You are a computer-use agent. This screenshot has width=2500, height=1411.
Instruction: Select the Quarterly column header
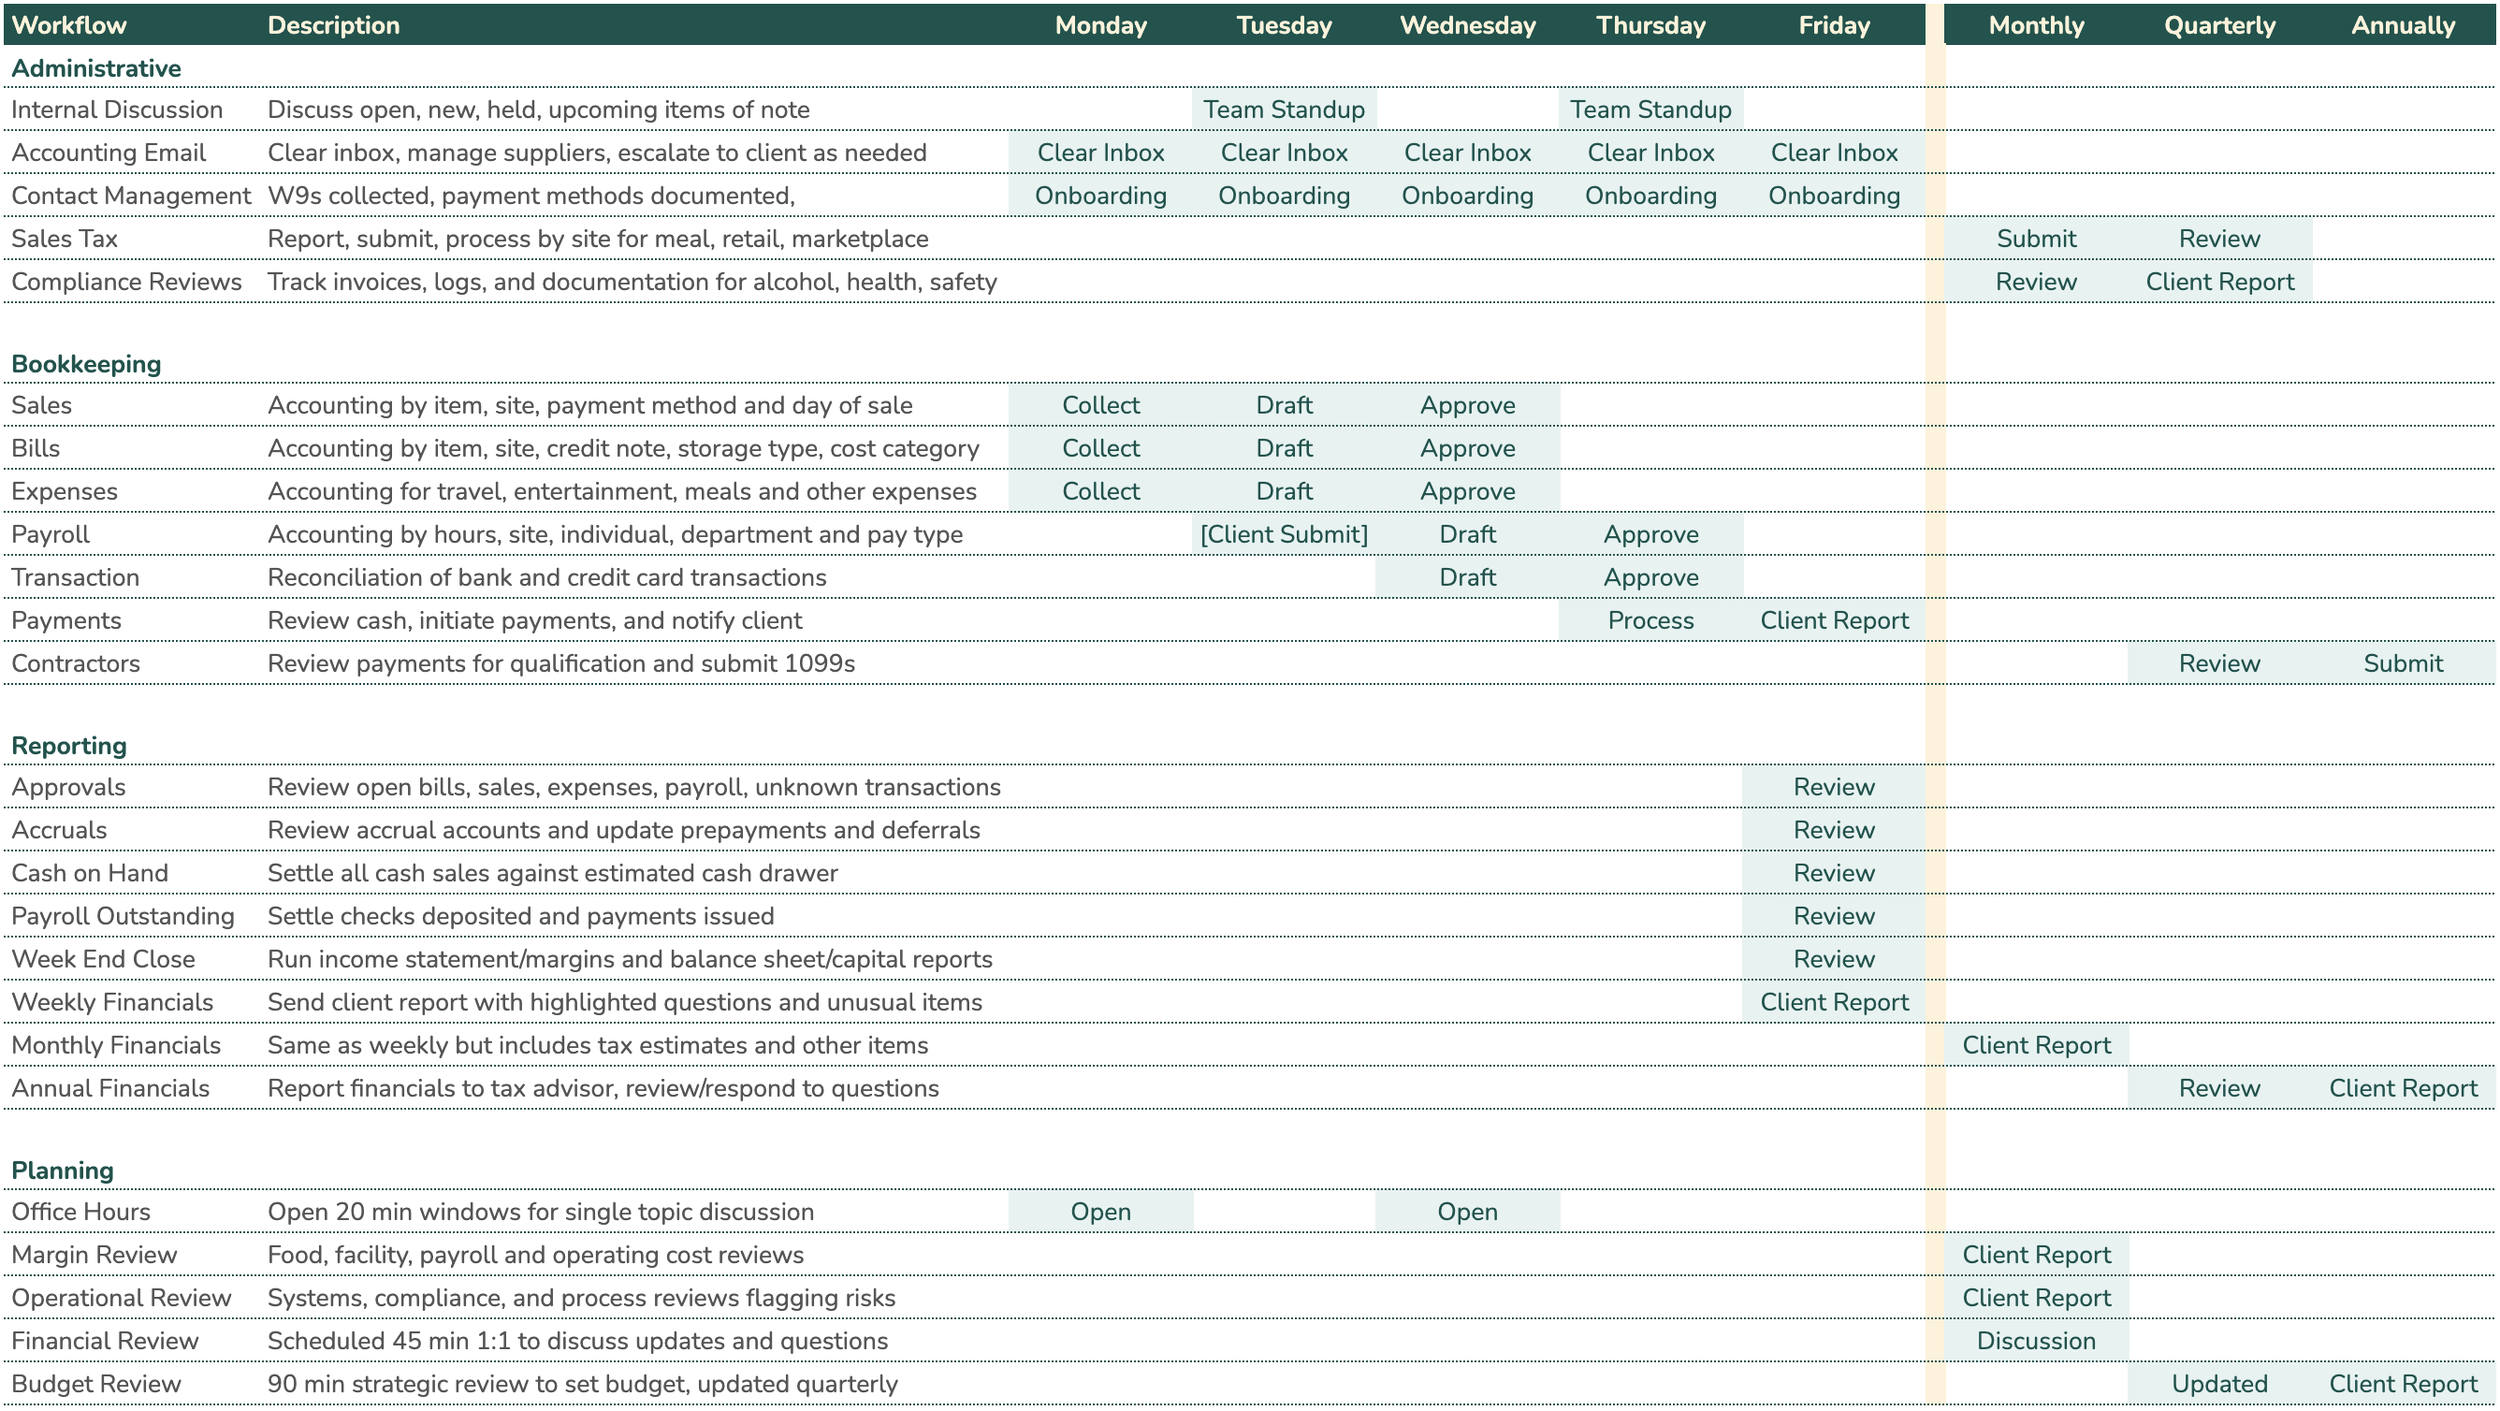(2219, 25)
